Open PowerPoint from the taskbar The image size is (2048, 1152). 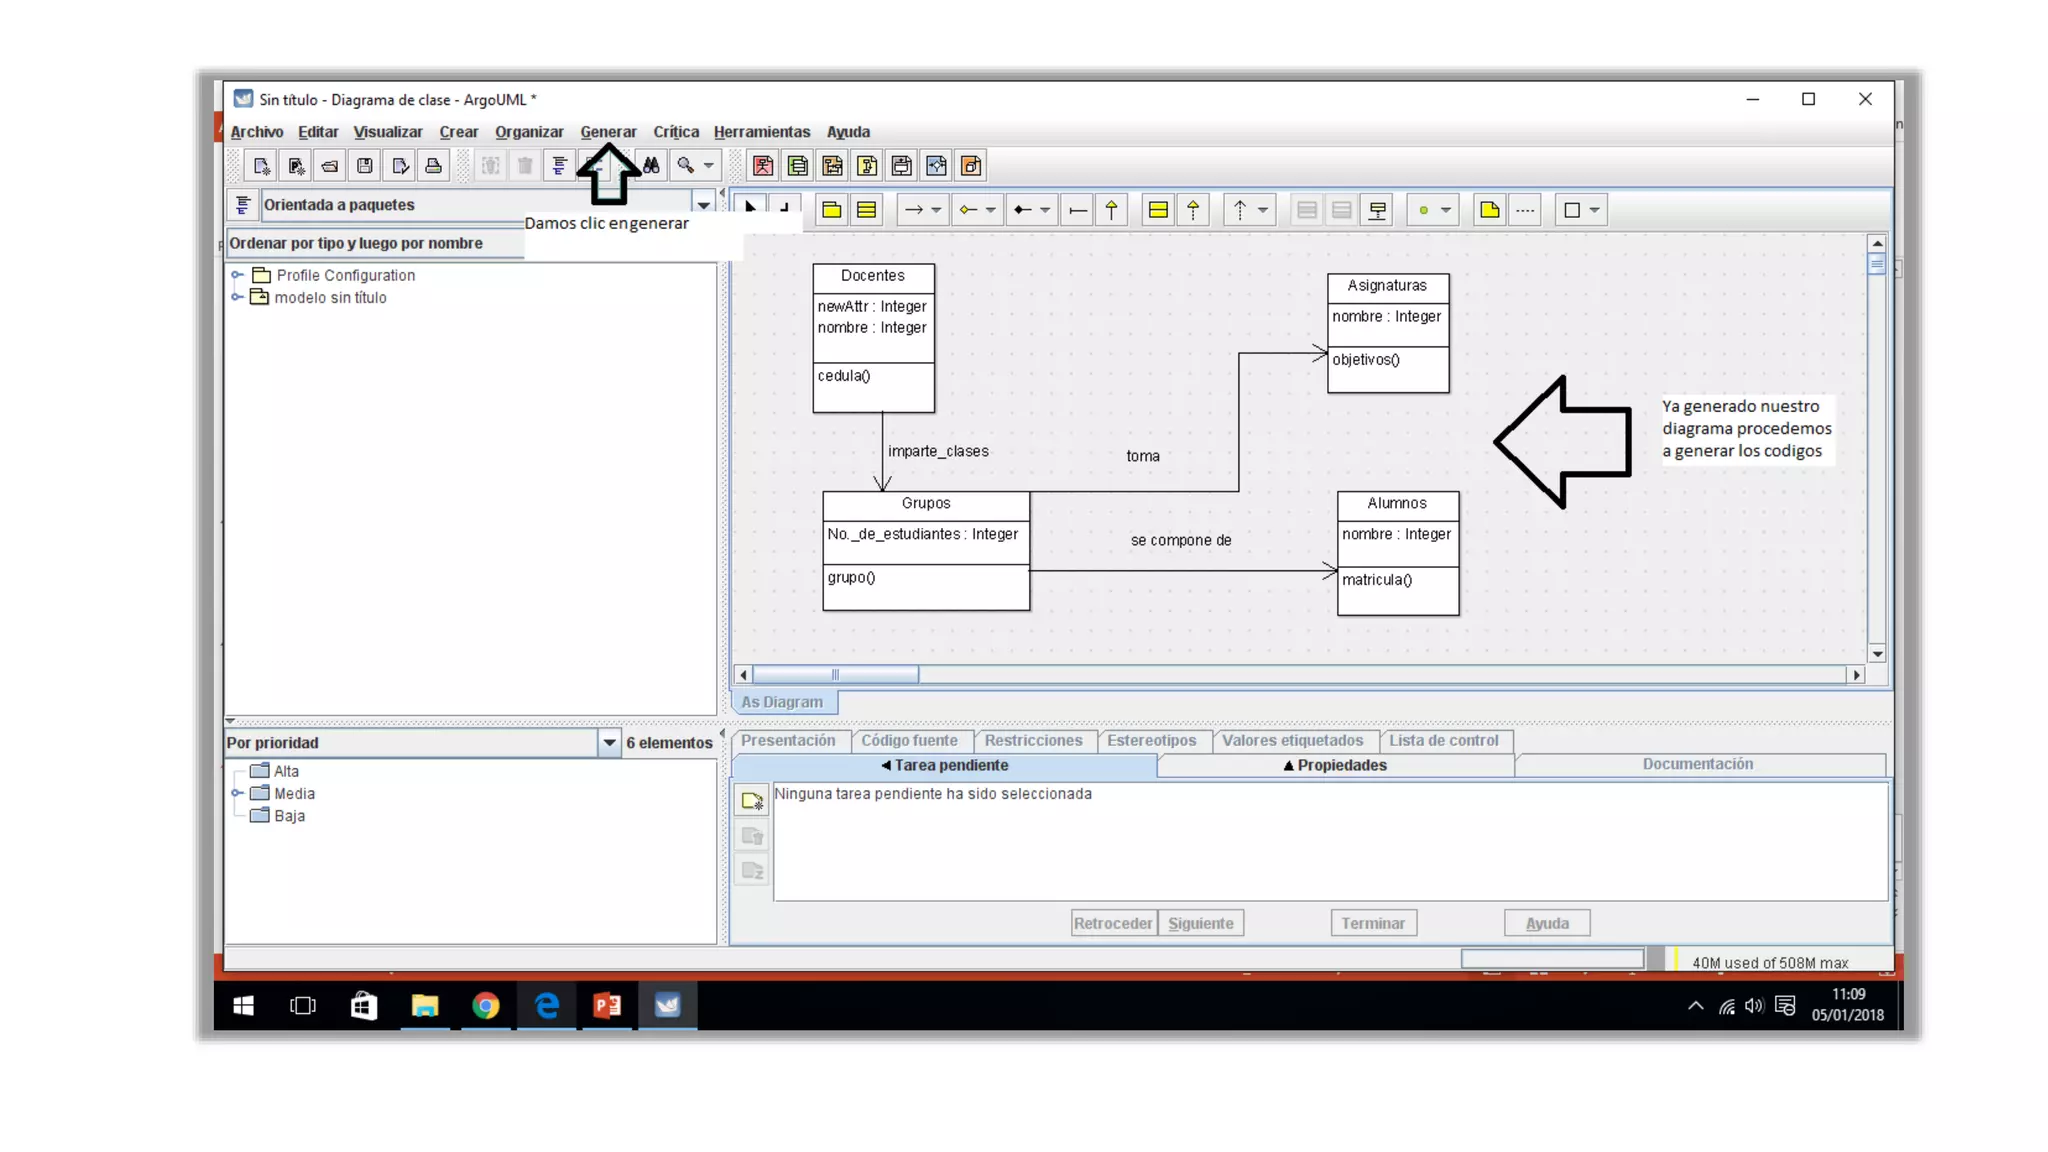pos(607,1005)
